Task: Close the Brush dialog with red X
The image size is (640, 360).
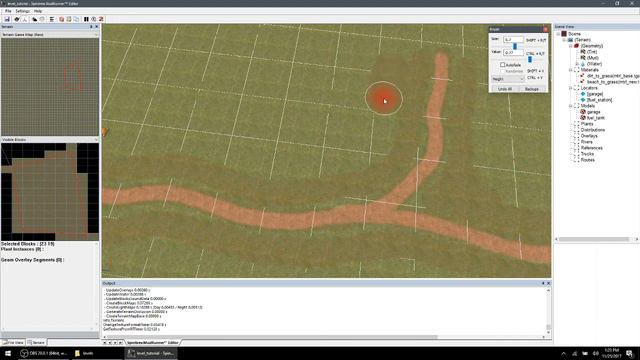Action: [x=545, y=29]
